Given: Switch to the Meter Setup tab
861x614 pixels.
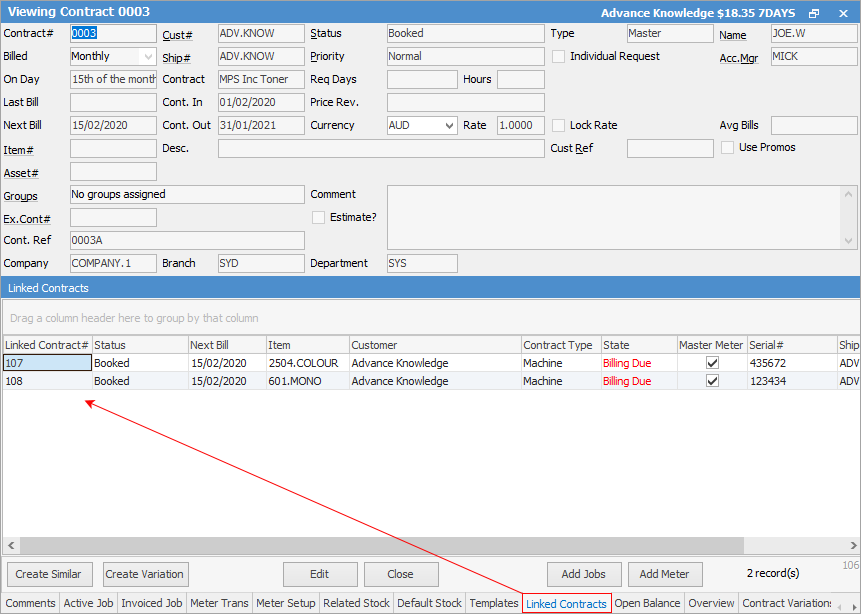Looking at the screenshot, I should (x=286, y=603).
